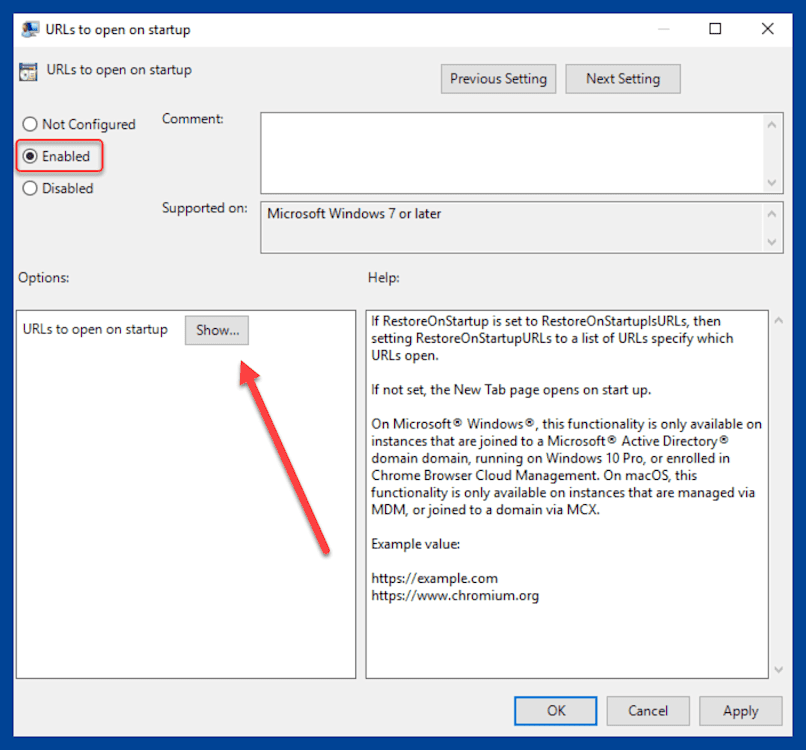Click the policy setting icon beside heading
Image resolution: width=806 pixels, height=750 pixels.
[x=28, y=71]
